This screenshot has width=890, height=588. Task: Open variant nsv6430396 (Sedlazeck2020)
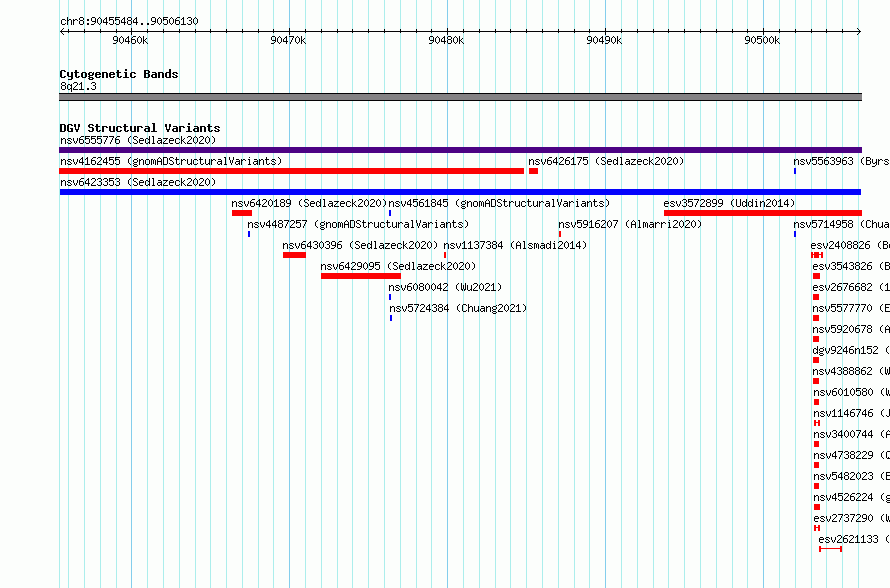(360, 245)
